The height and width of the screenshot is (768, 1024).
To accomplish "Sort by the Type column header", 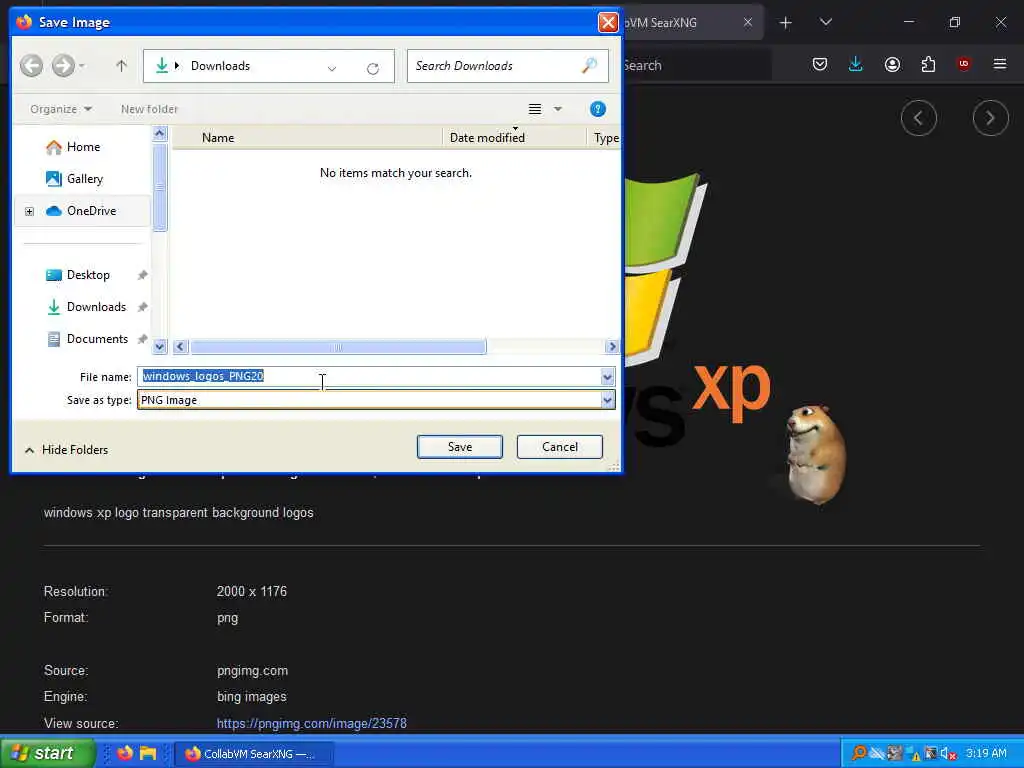I will [605, 138].
